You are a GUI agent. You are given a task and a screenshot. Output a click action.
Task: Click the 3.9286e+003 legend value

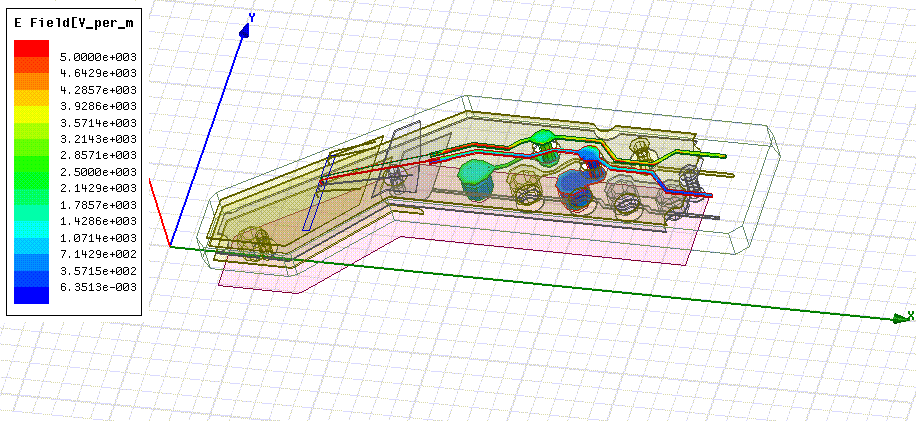99,106
